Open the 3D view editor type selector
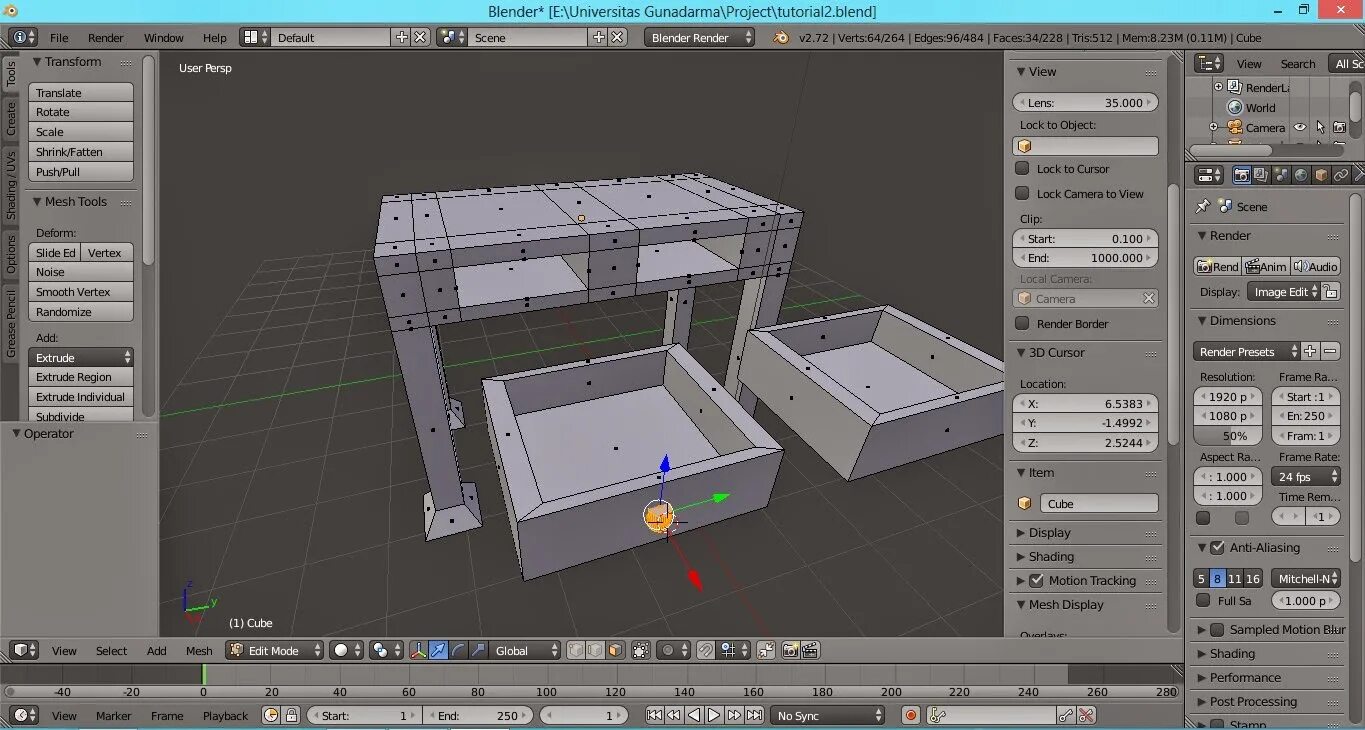The image size is (1365, 730). point(24,650)
